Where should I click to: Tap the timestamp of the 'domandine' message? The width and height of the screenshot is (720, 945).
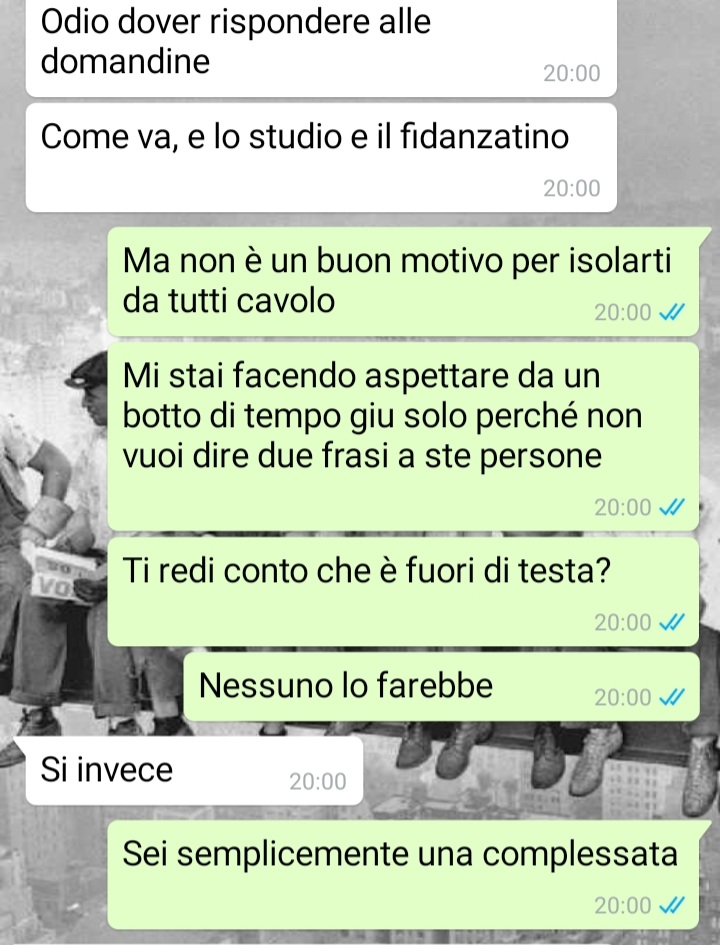572,74
